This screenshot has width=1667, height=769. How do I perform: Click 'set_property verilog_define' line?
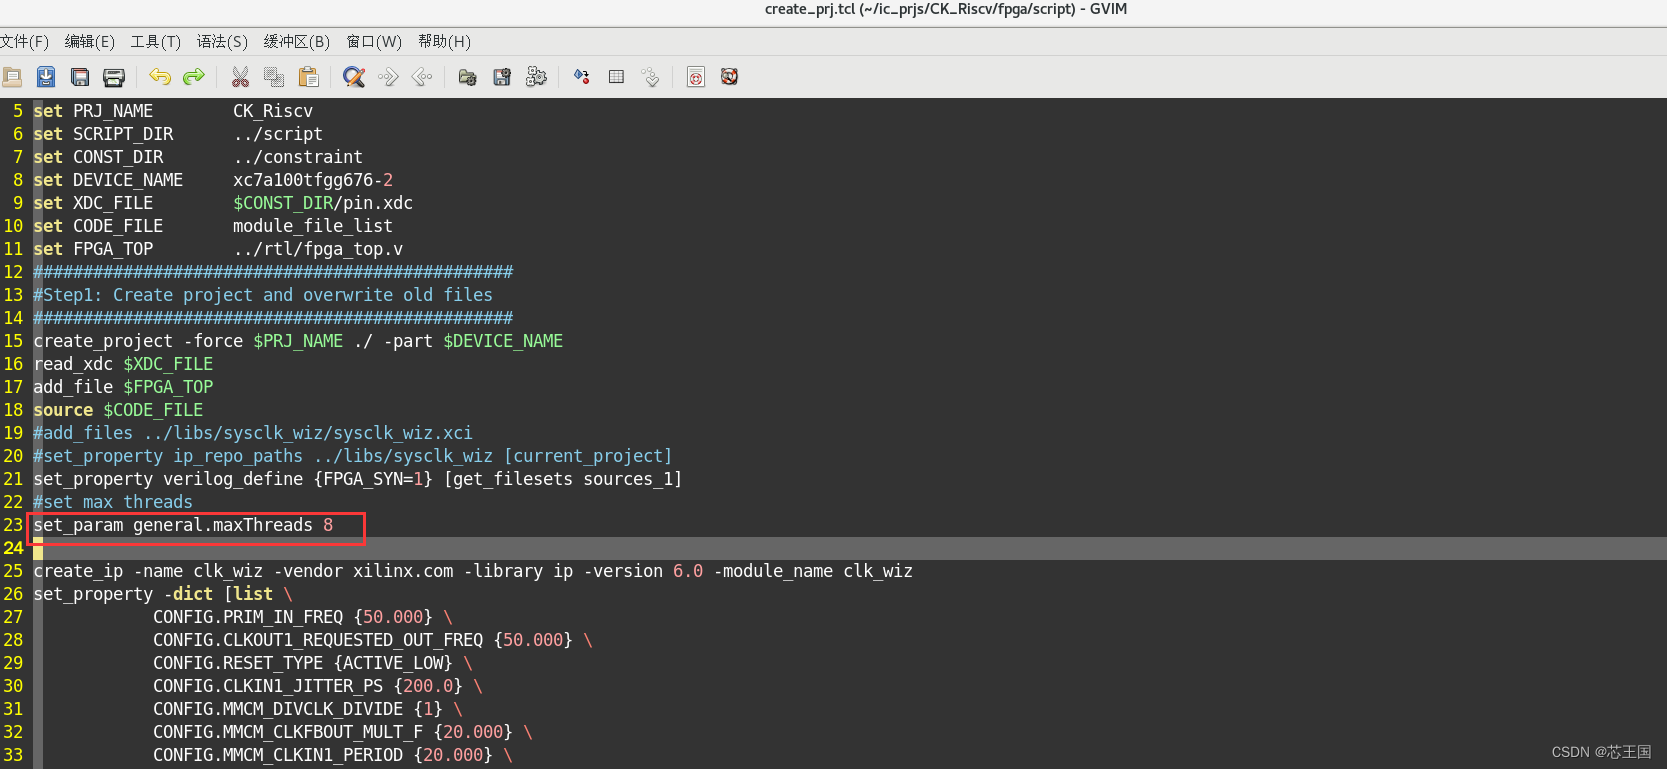pyautogui.click(x=358, y=479)
